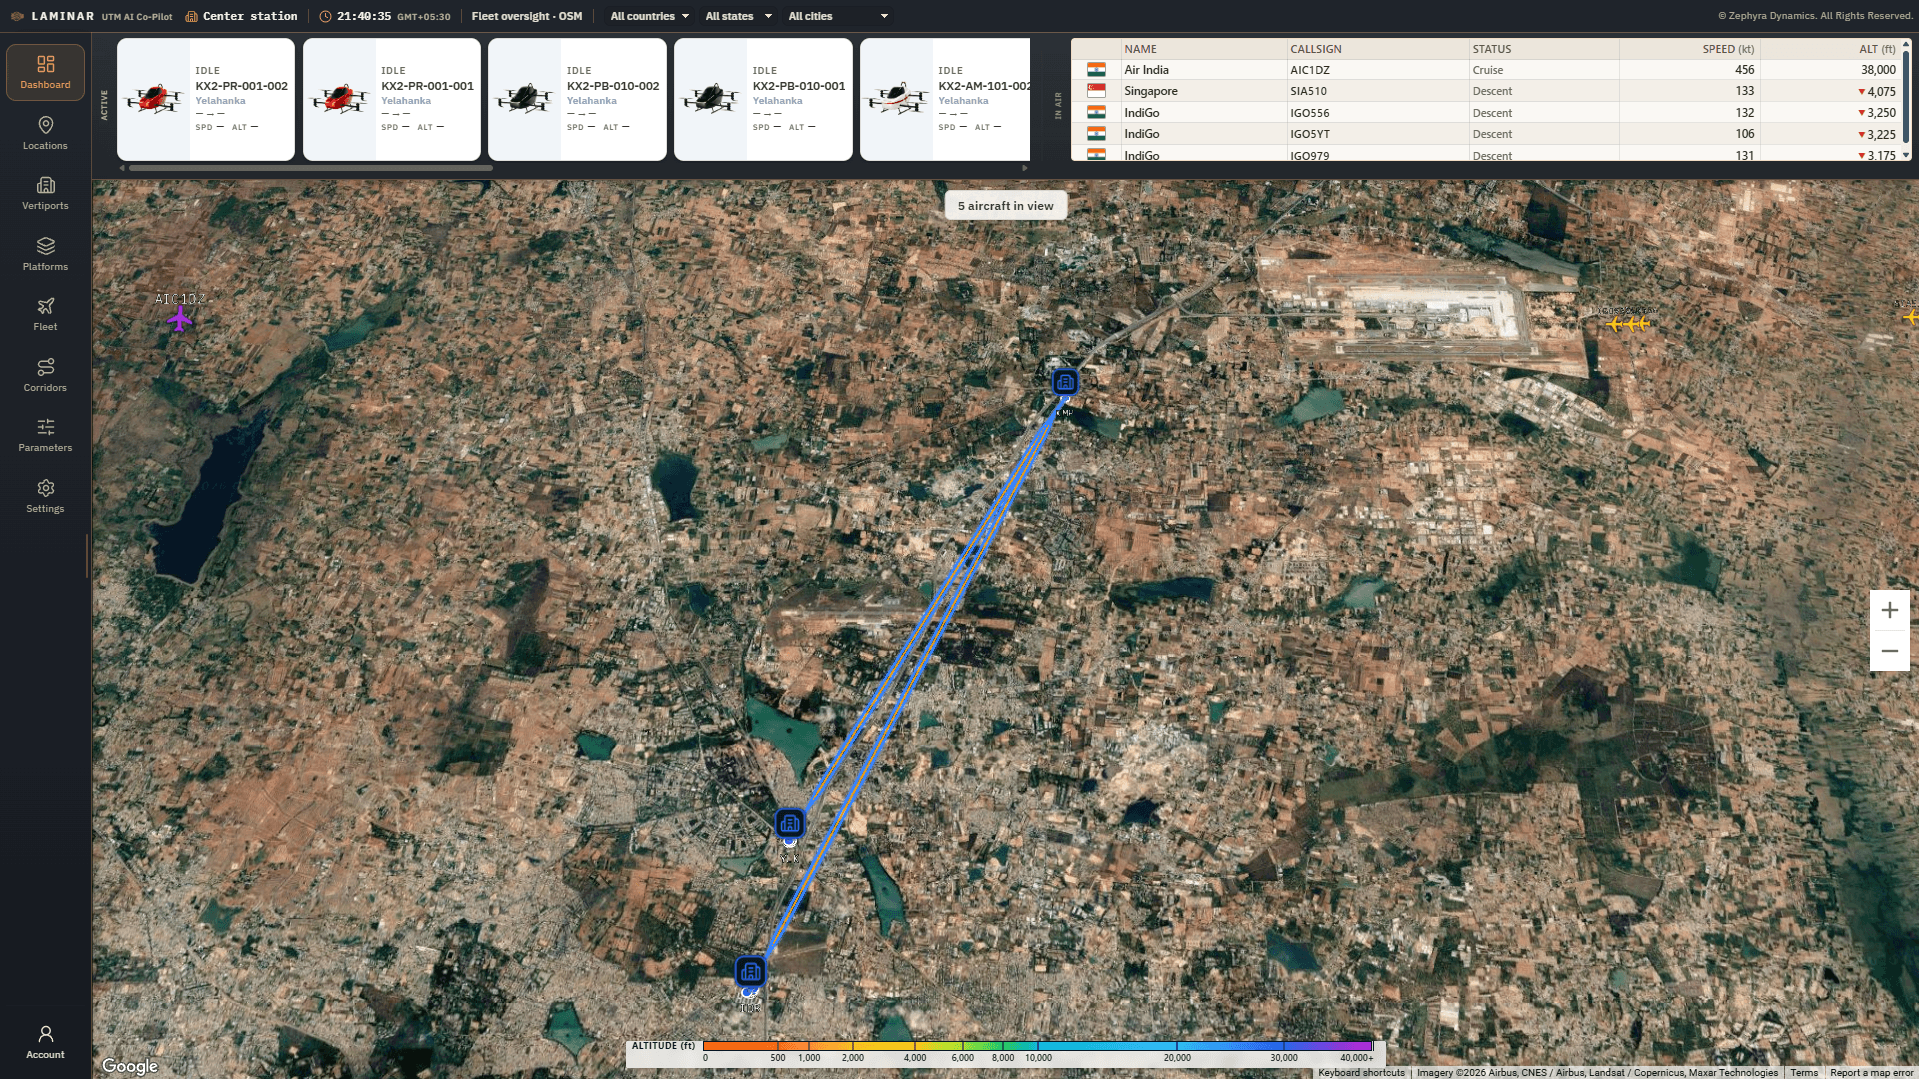The image size is (1919, 1079).
Task: Select the KX2-PB-010-002 aircraft card
Action: (x=577, y=99)
